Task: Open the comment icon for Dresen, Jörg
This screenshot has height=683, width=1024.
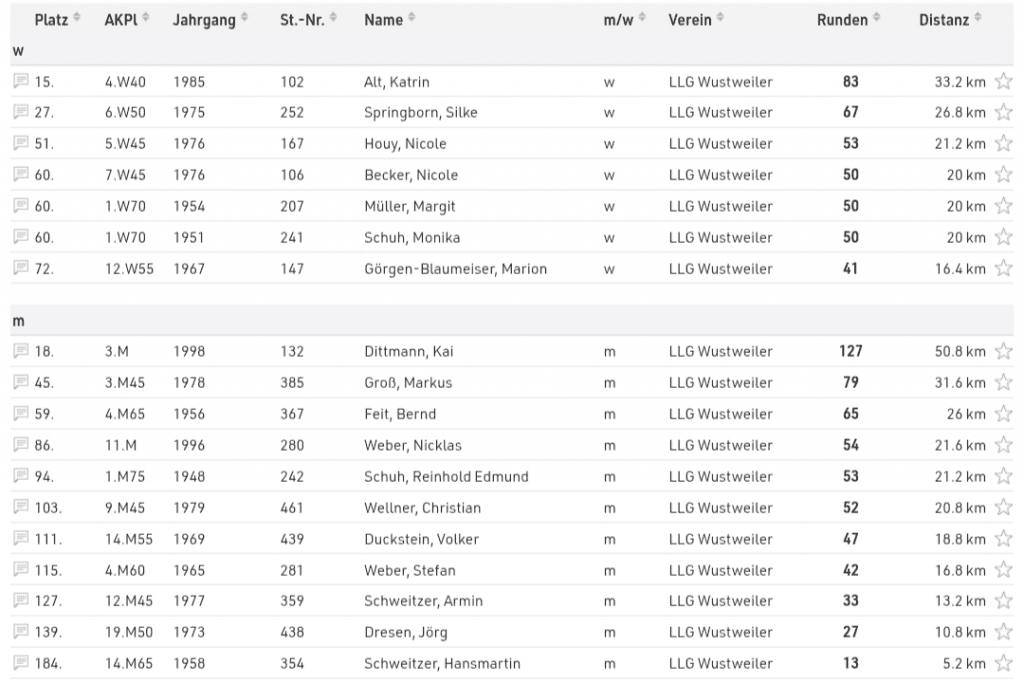Action: (x=21, y=632)
